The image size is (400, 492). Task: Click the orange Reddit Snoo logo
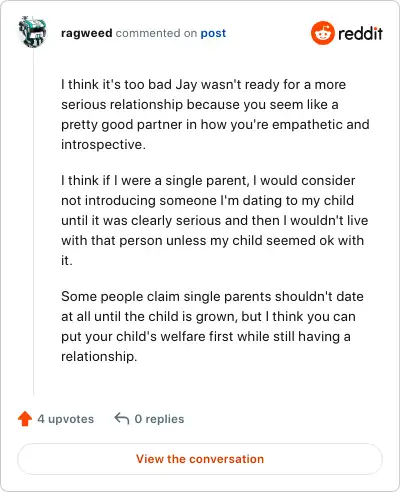322,33
